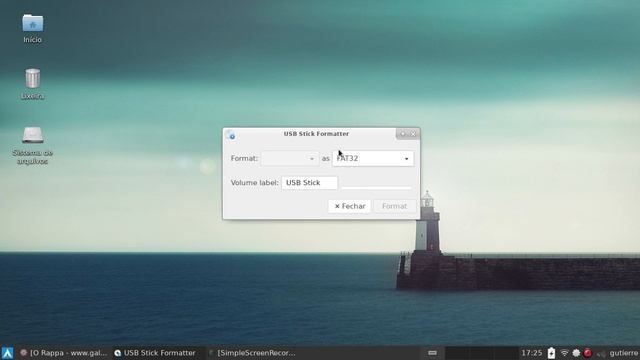Click the keyboard layout panel indicator

(432, 353)
